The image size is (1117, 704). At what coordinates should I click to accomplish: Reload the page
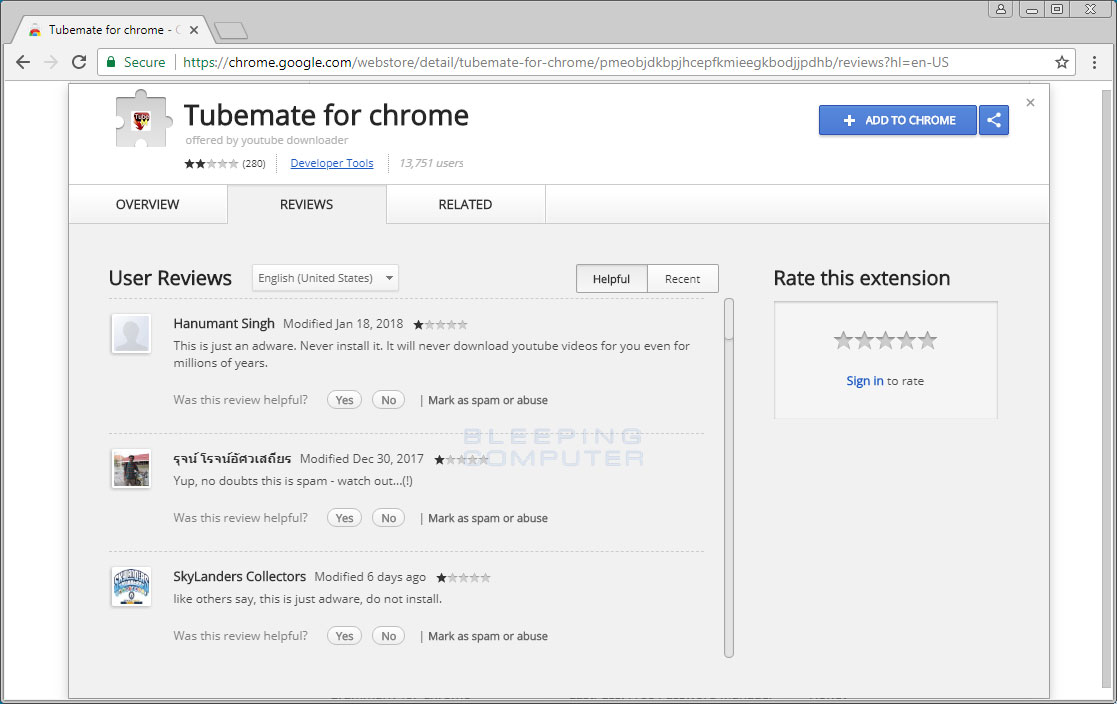[79, 62]
